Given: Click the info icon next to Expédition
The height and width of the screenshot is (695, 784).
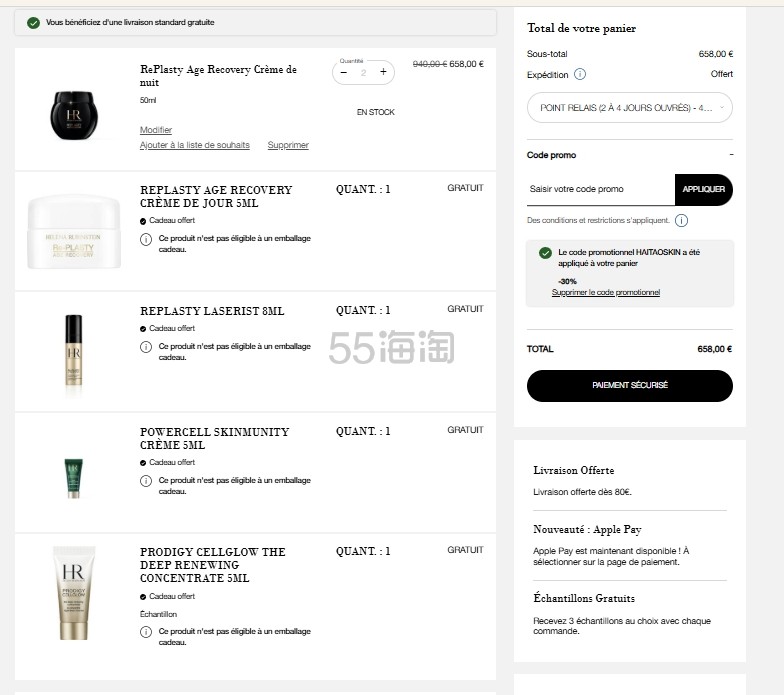Looking at the screenshot, I should point(580,74).
